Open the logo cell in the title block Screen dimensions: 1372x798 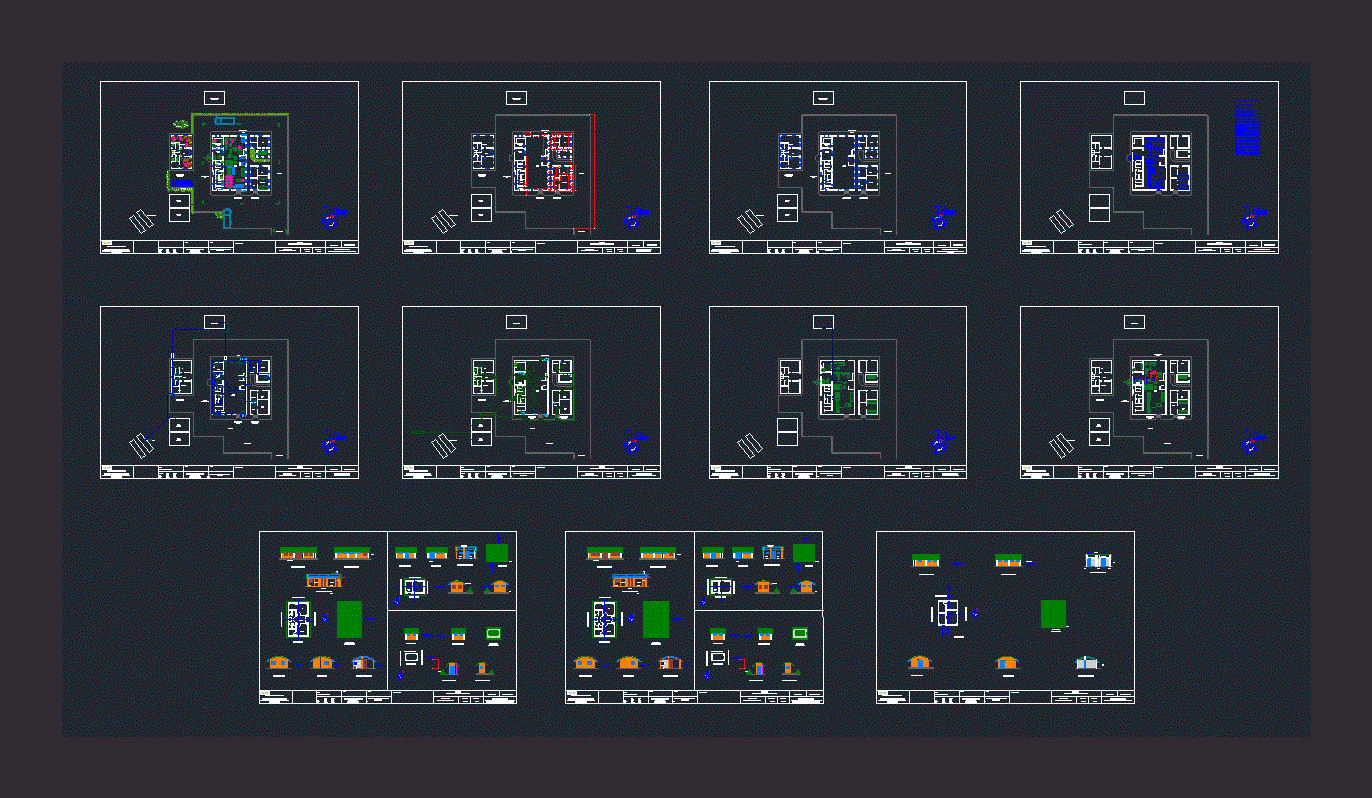pyautogui.click(x=109, y=243)
